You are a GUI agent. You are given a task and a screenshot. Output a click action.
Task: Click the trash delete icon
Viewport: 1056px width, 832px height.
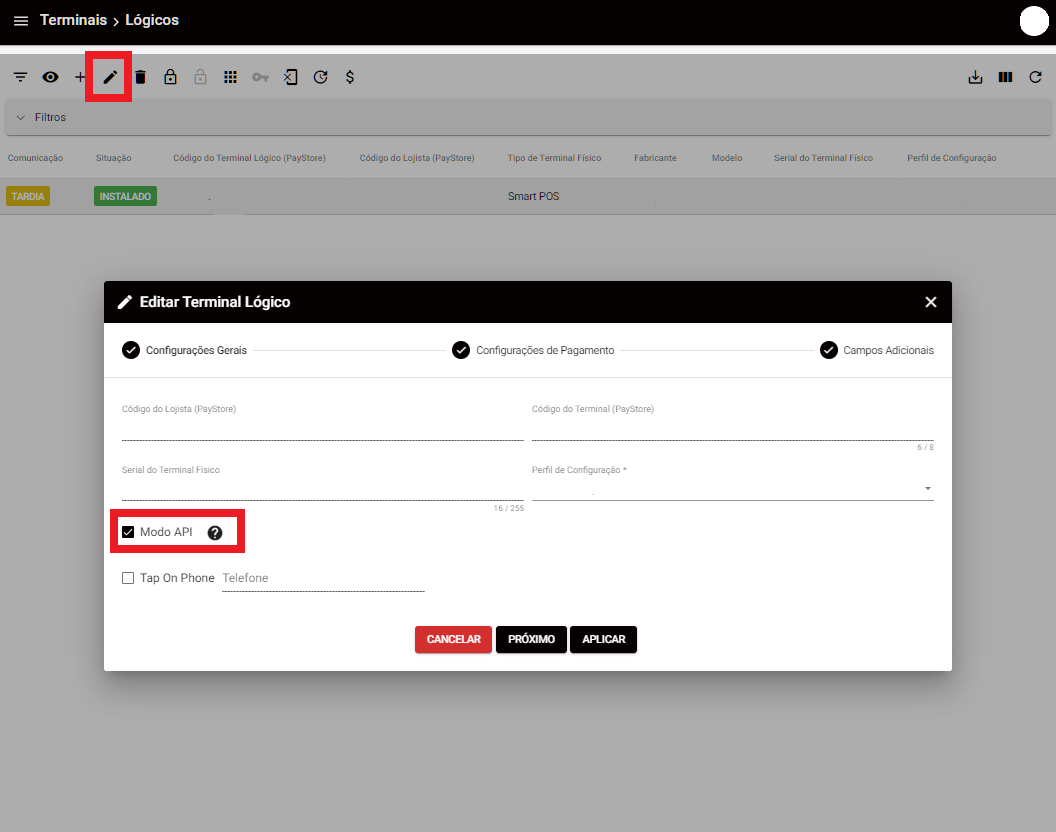coord(140,77)
